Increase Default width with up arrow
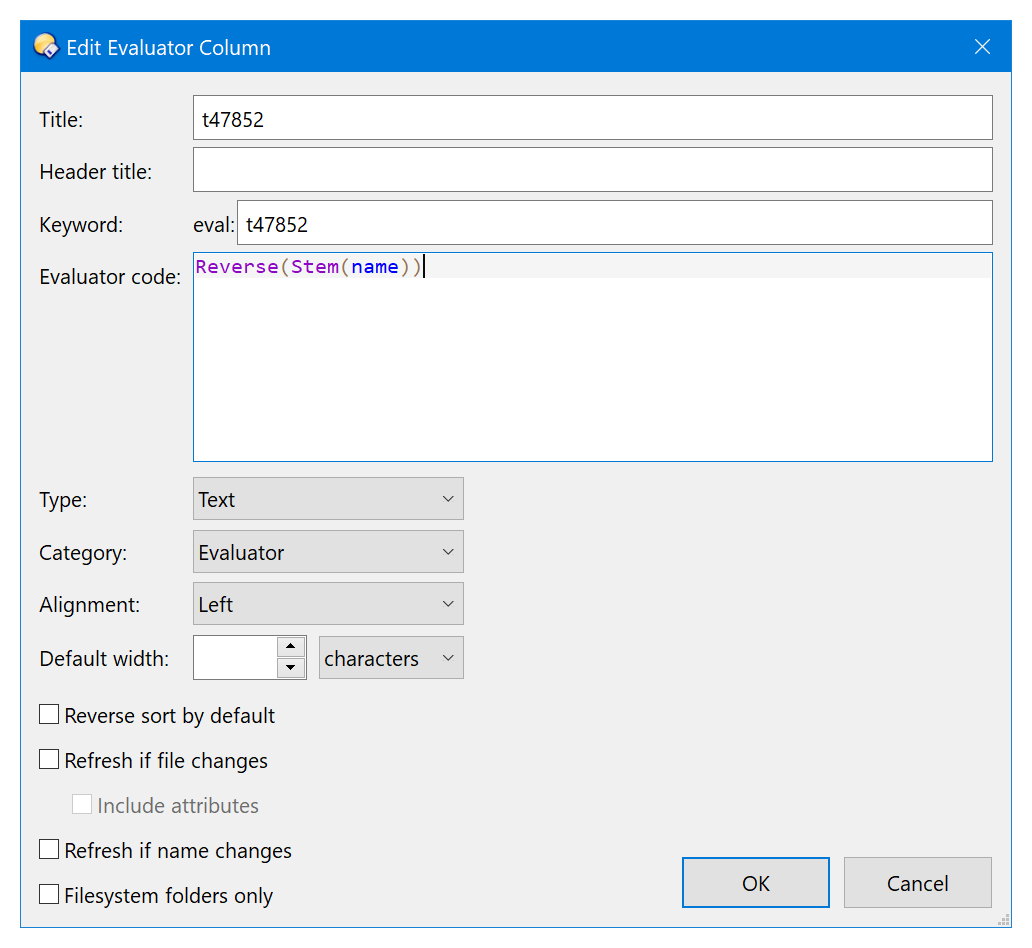The image size is (1032, 948). click(291, 647)
